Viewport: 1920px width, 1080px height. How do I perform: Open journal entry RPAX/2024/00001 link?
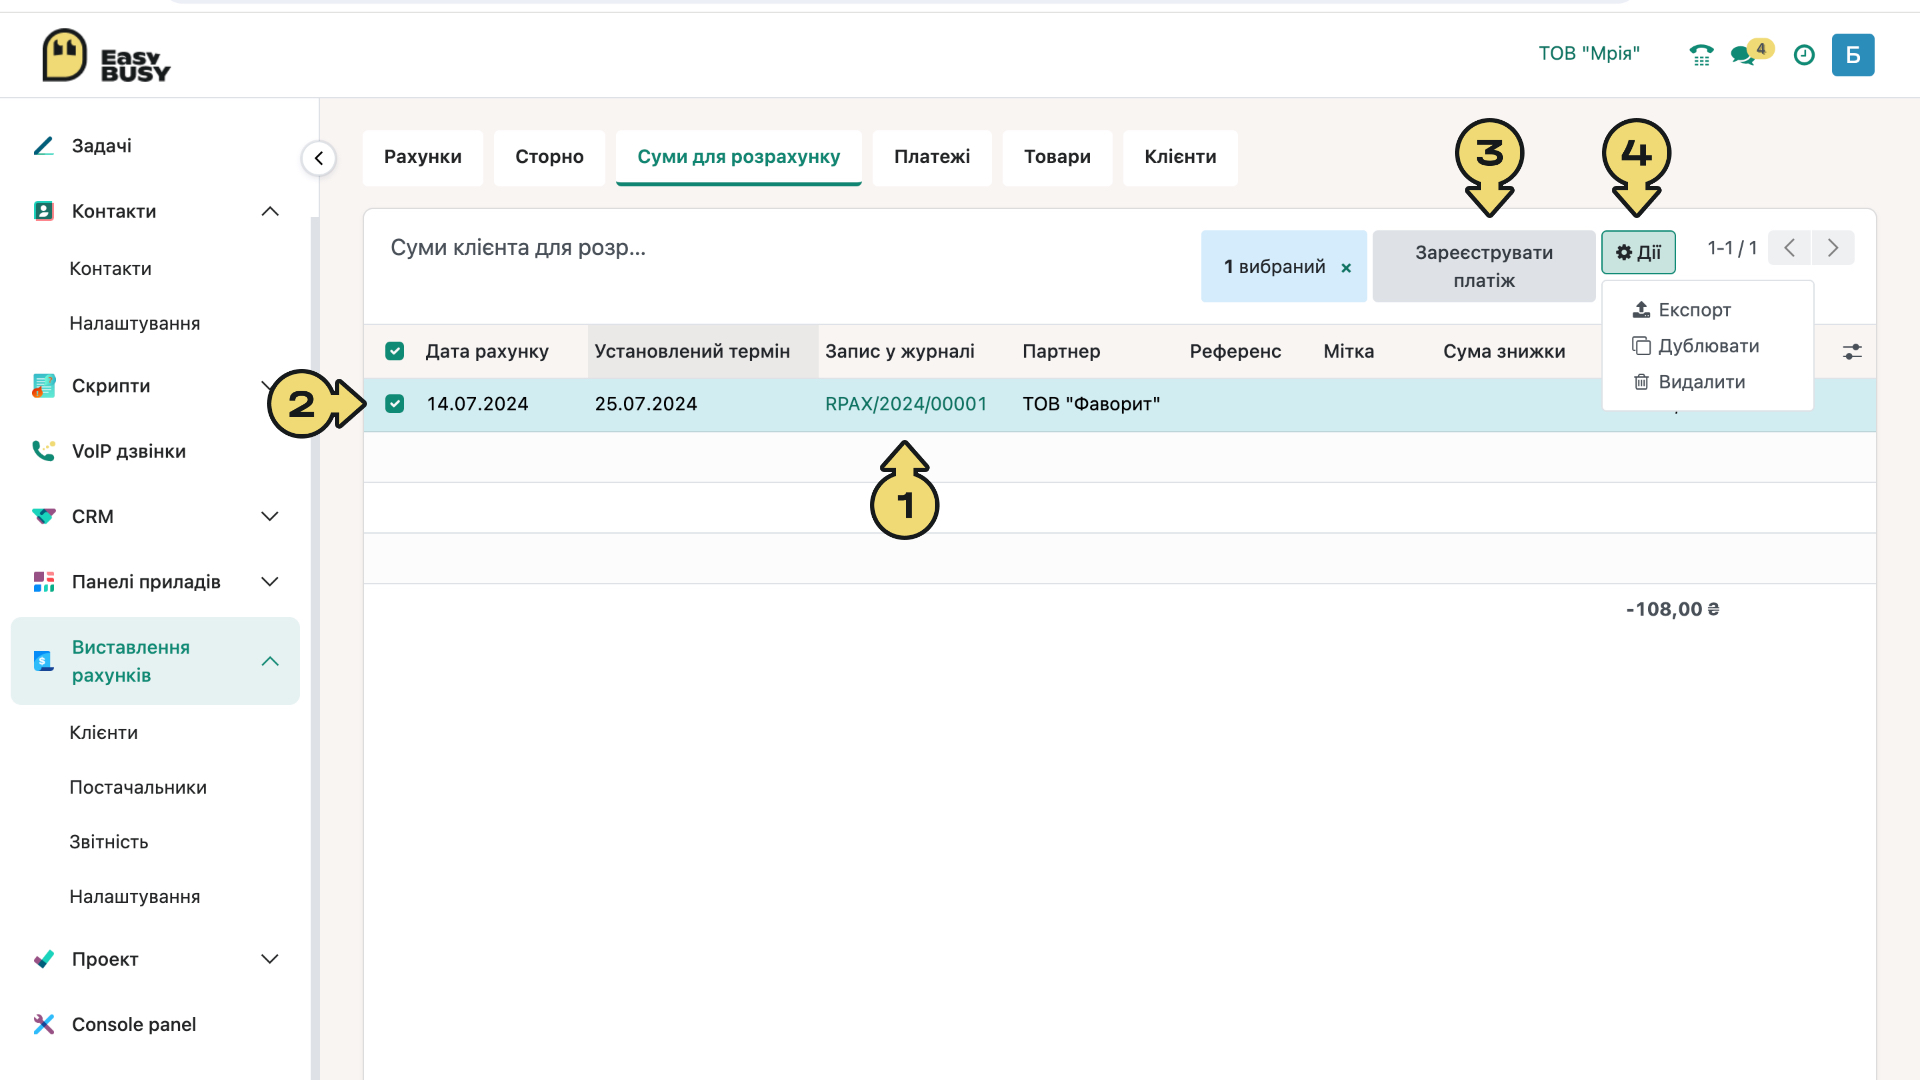pyautogui.click(x=906, y=404)
